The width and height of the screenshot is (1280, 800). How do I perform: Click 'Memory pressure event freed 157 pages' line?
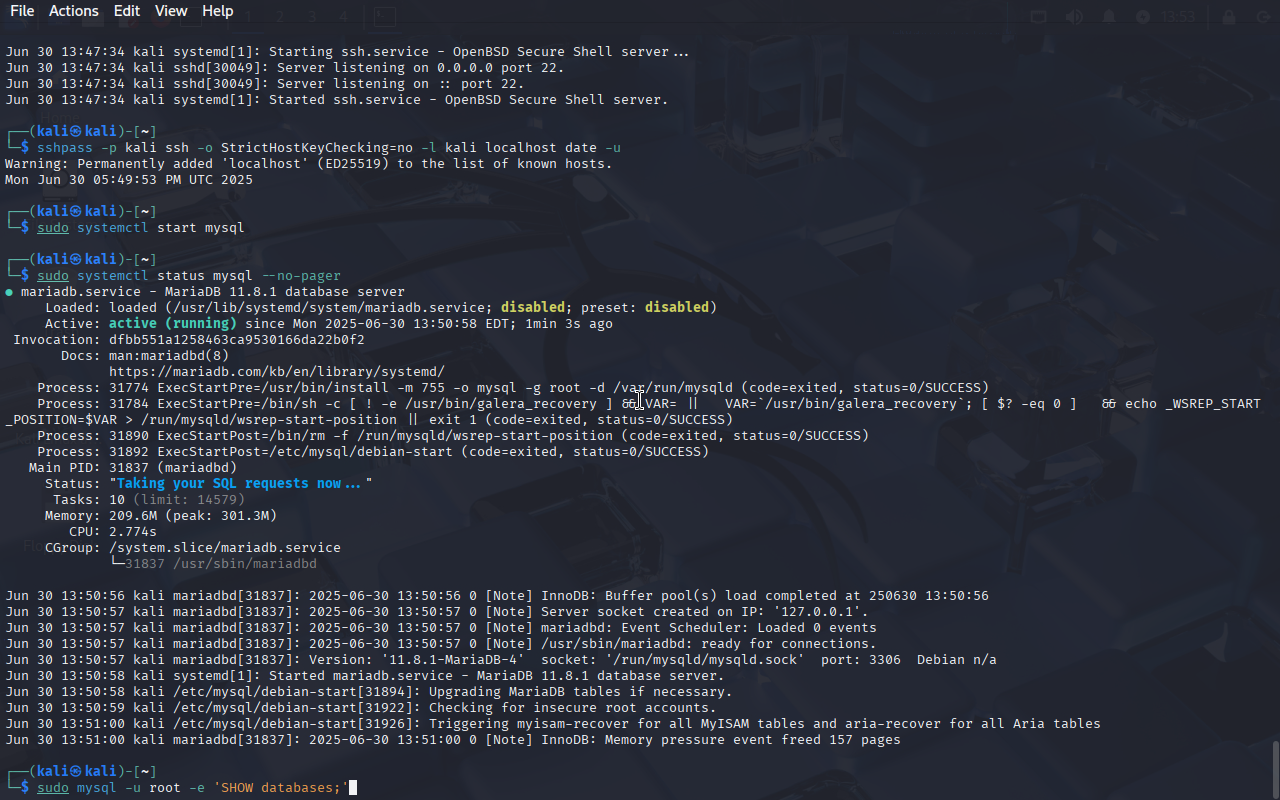pos(453,740)
